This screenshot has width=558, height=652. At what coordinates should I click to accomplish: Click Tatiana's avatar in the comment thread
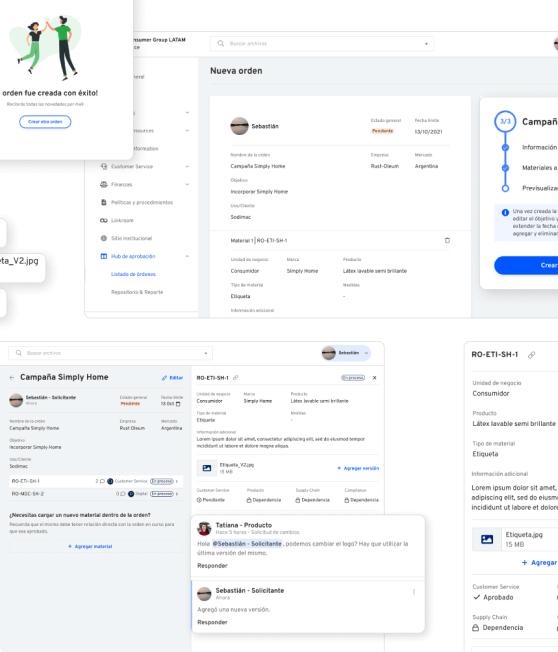(x=204, y=529)
